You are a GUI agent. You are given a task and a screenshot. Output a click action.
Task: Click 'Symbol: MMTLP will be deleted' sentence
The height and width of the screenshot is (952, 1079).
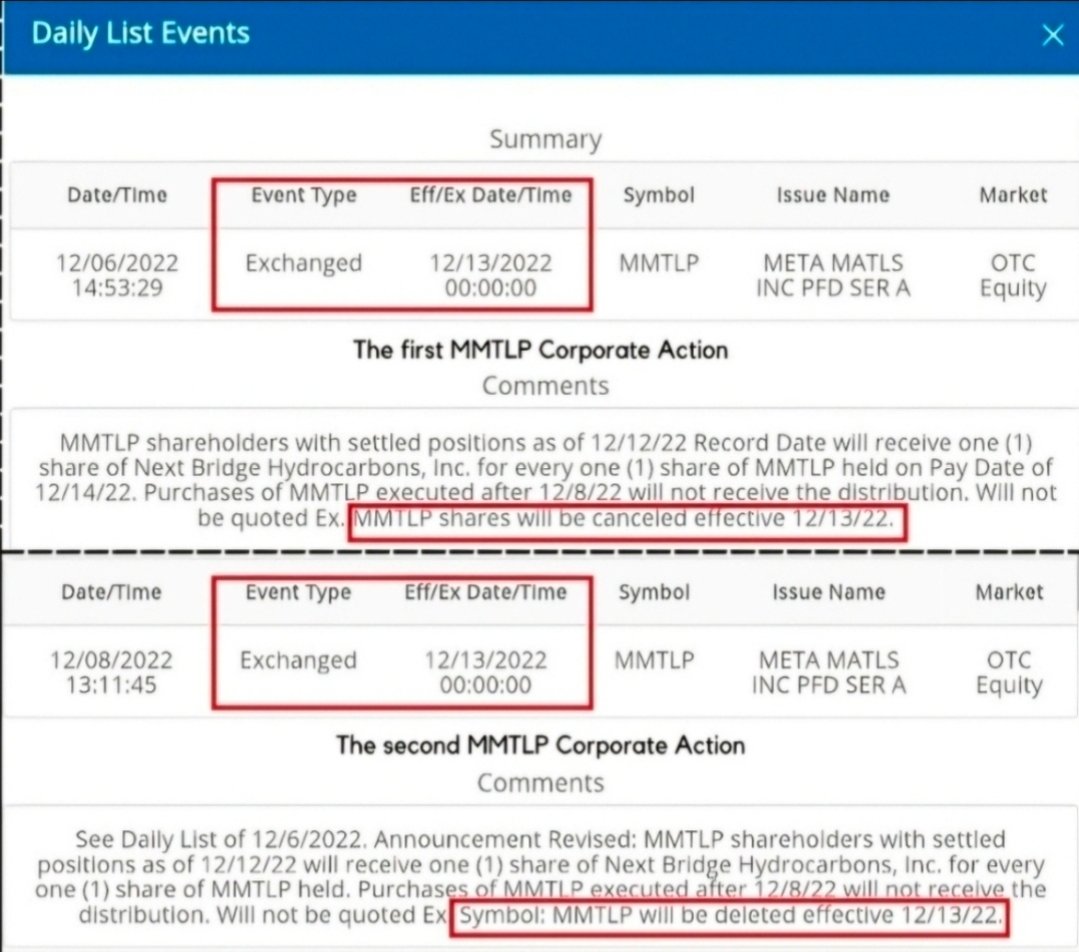tap(731, 916)
